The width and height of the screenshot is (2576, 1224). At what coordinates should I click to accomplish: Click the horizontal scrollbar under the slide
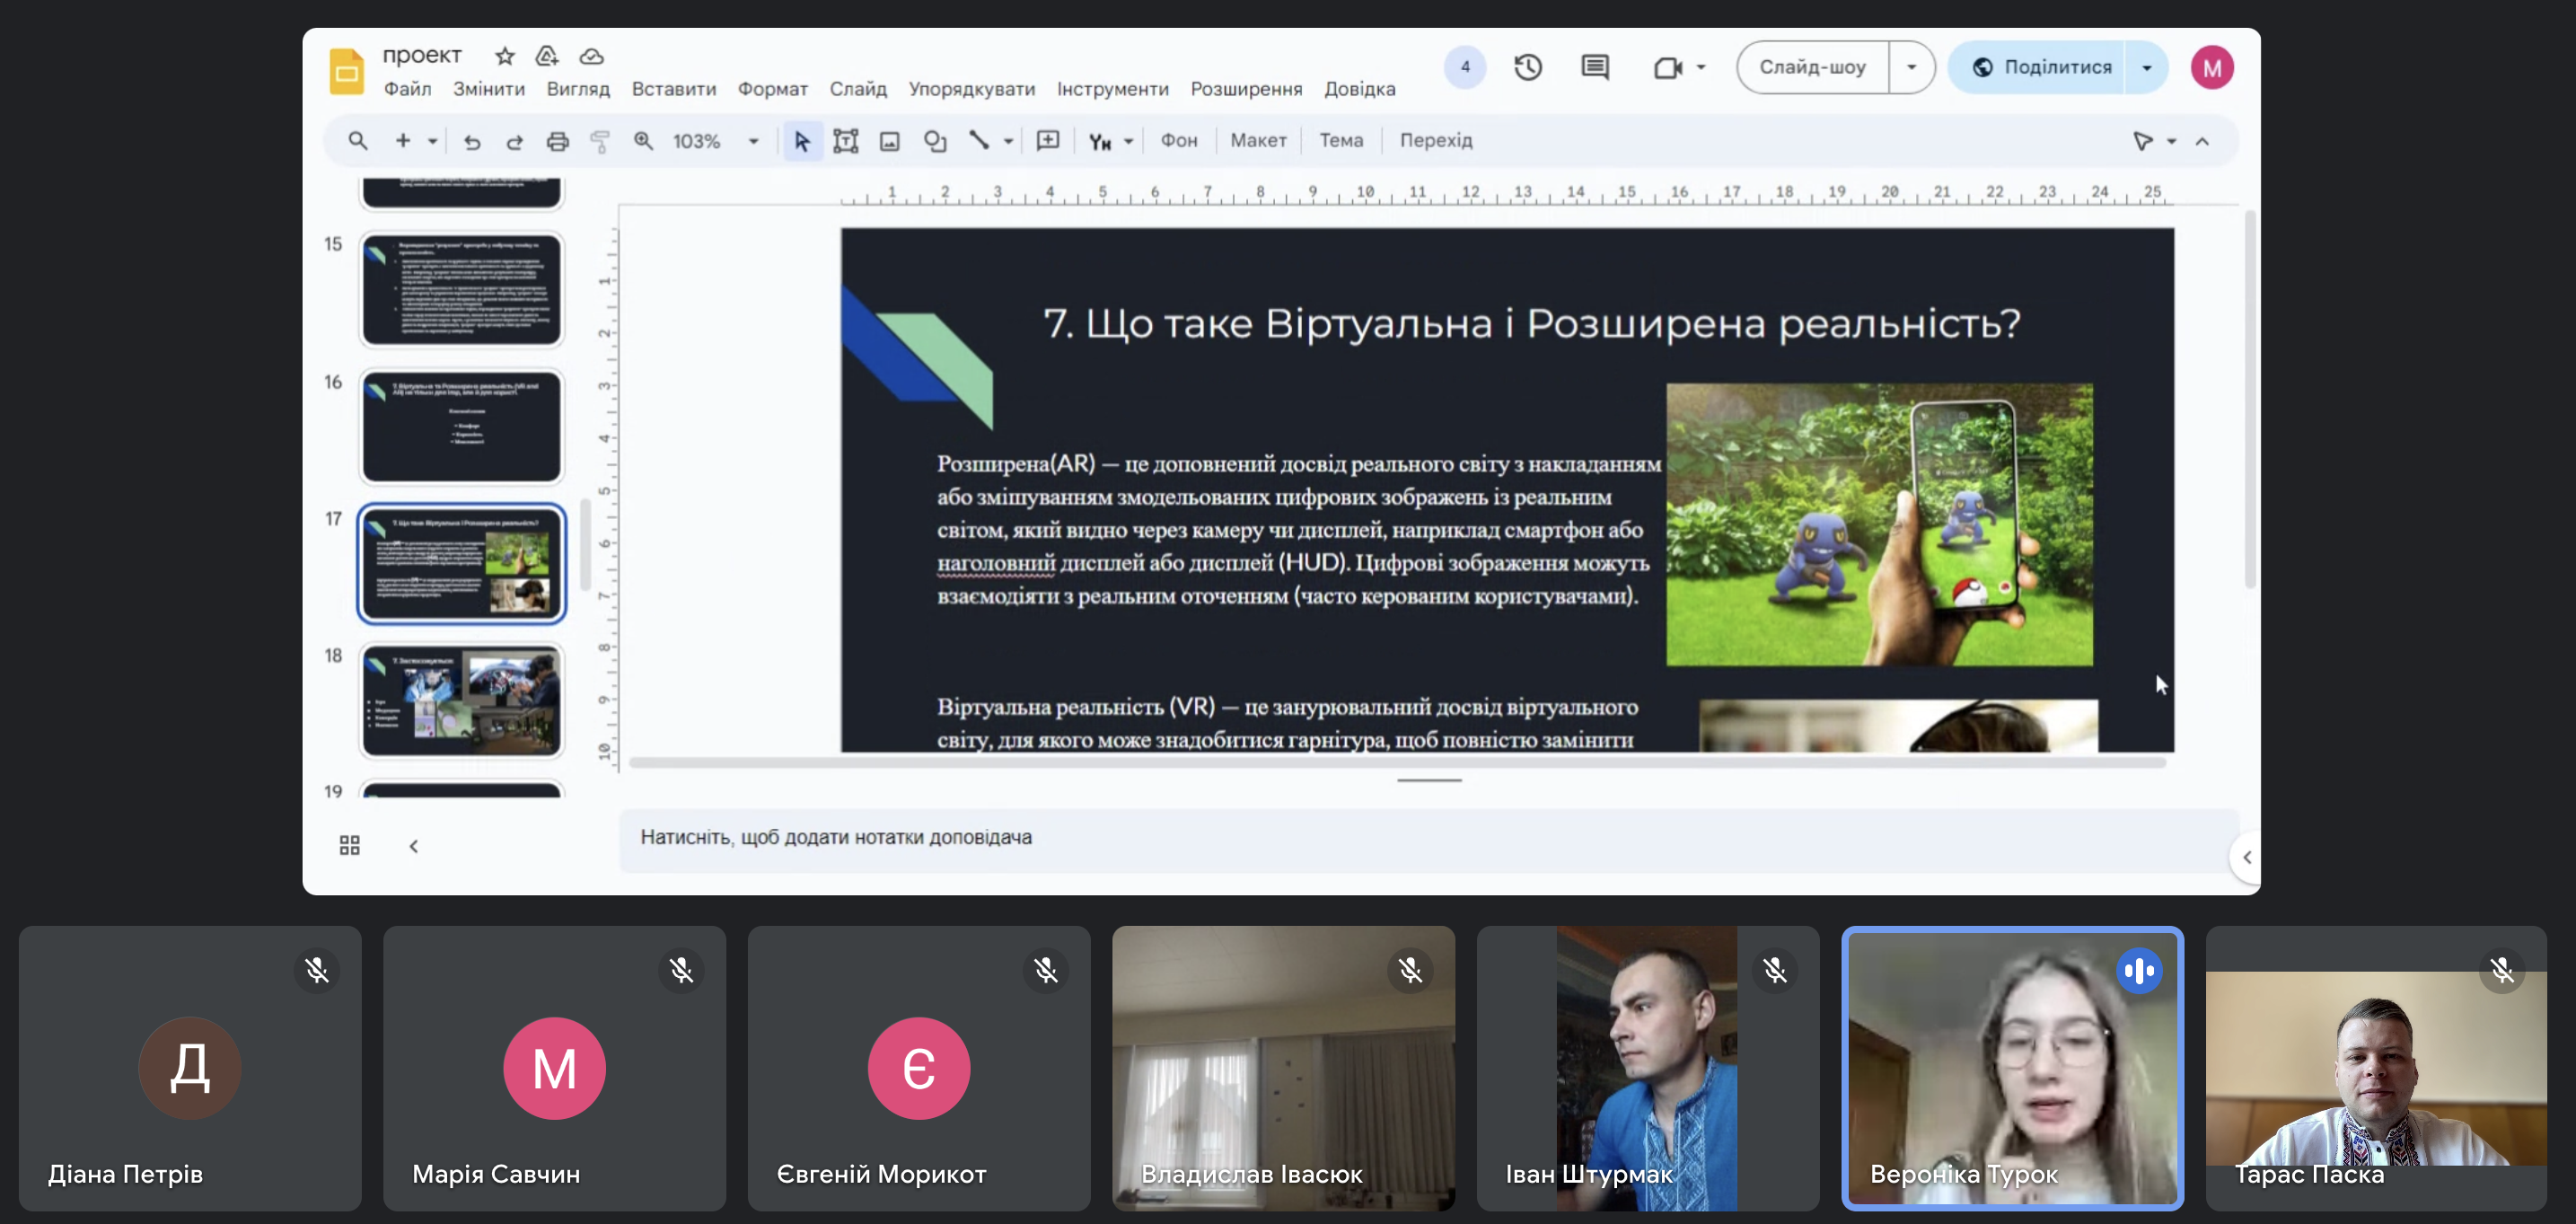click(1396, 762)
